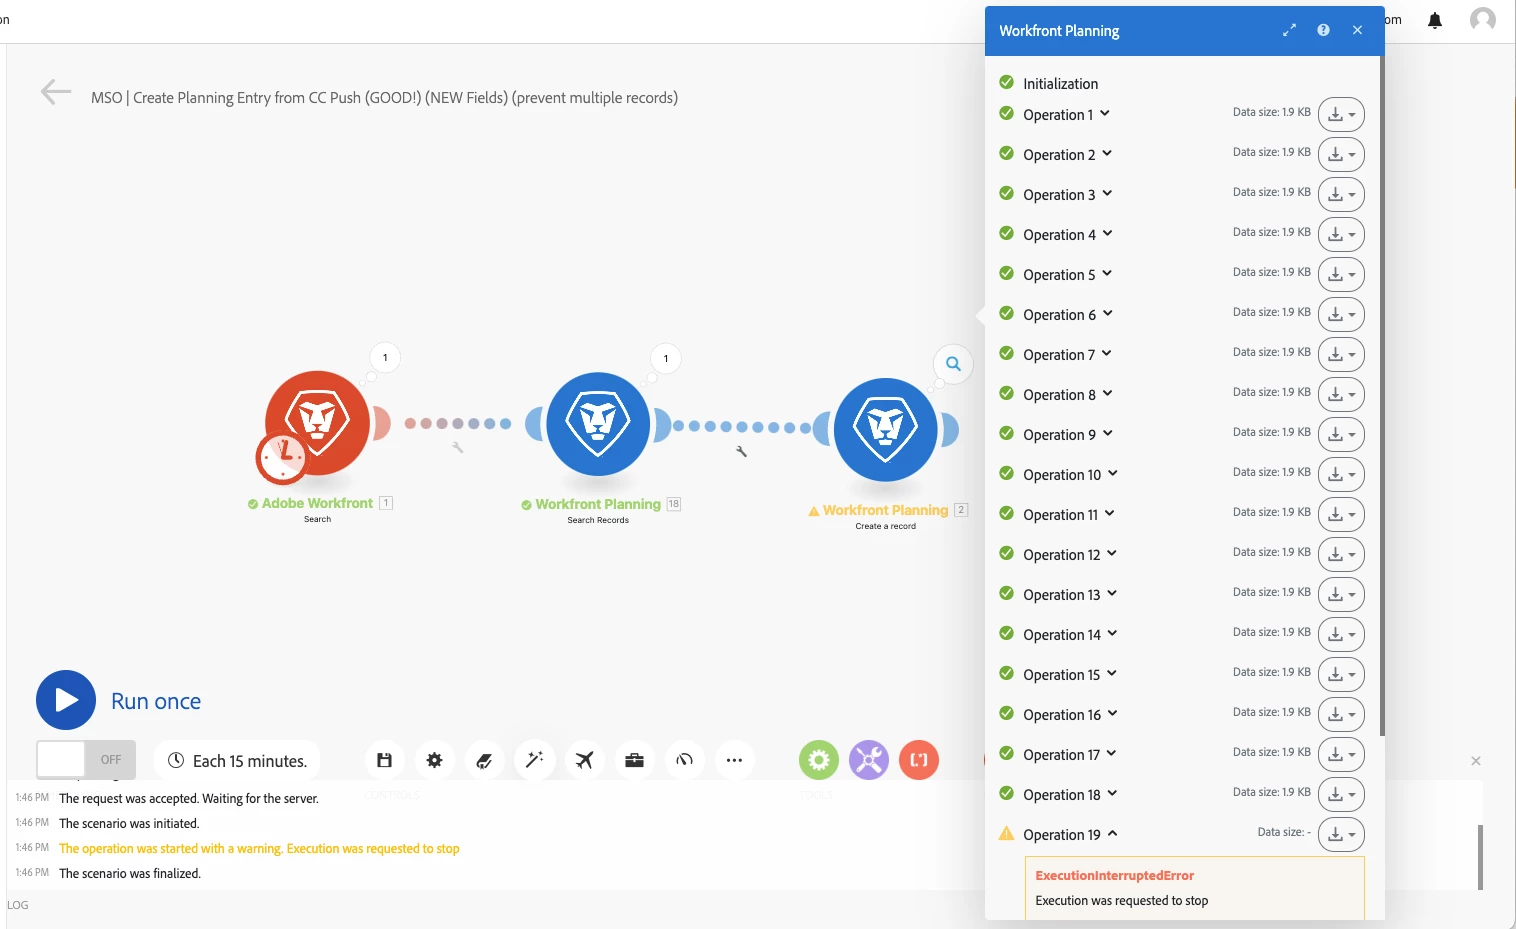
Task: Click the wrench filter between first two modules
Action: coord(457,447)
